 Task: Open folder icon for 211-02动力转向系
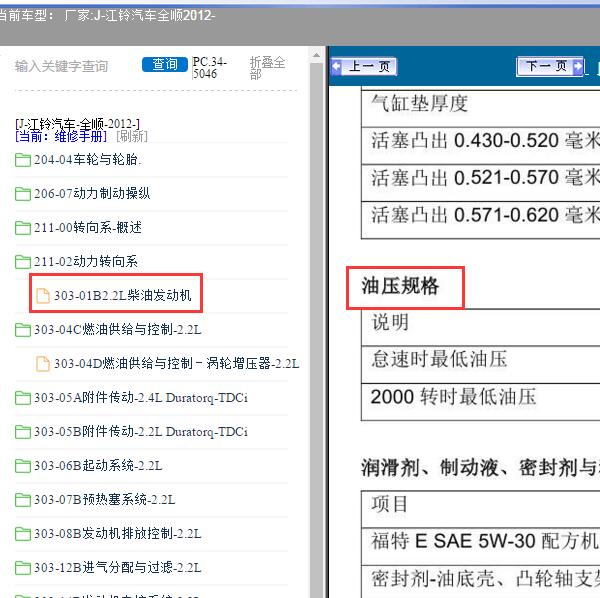click(x=23, y=262)
